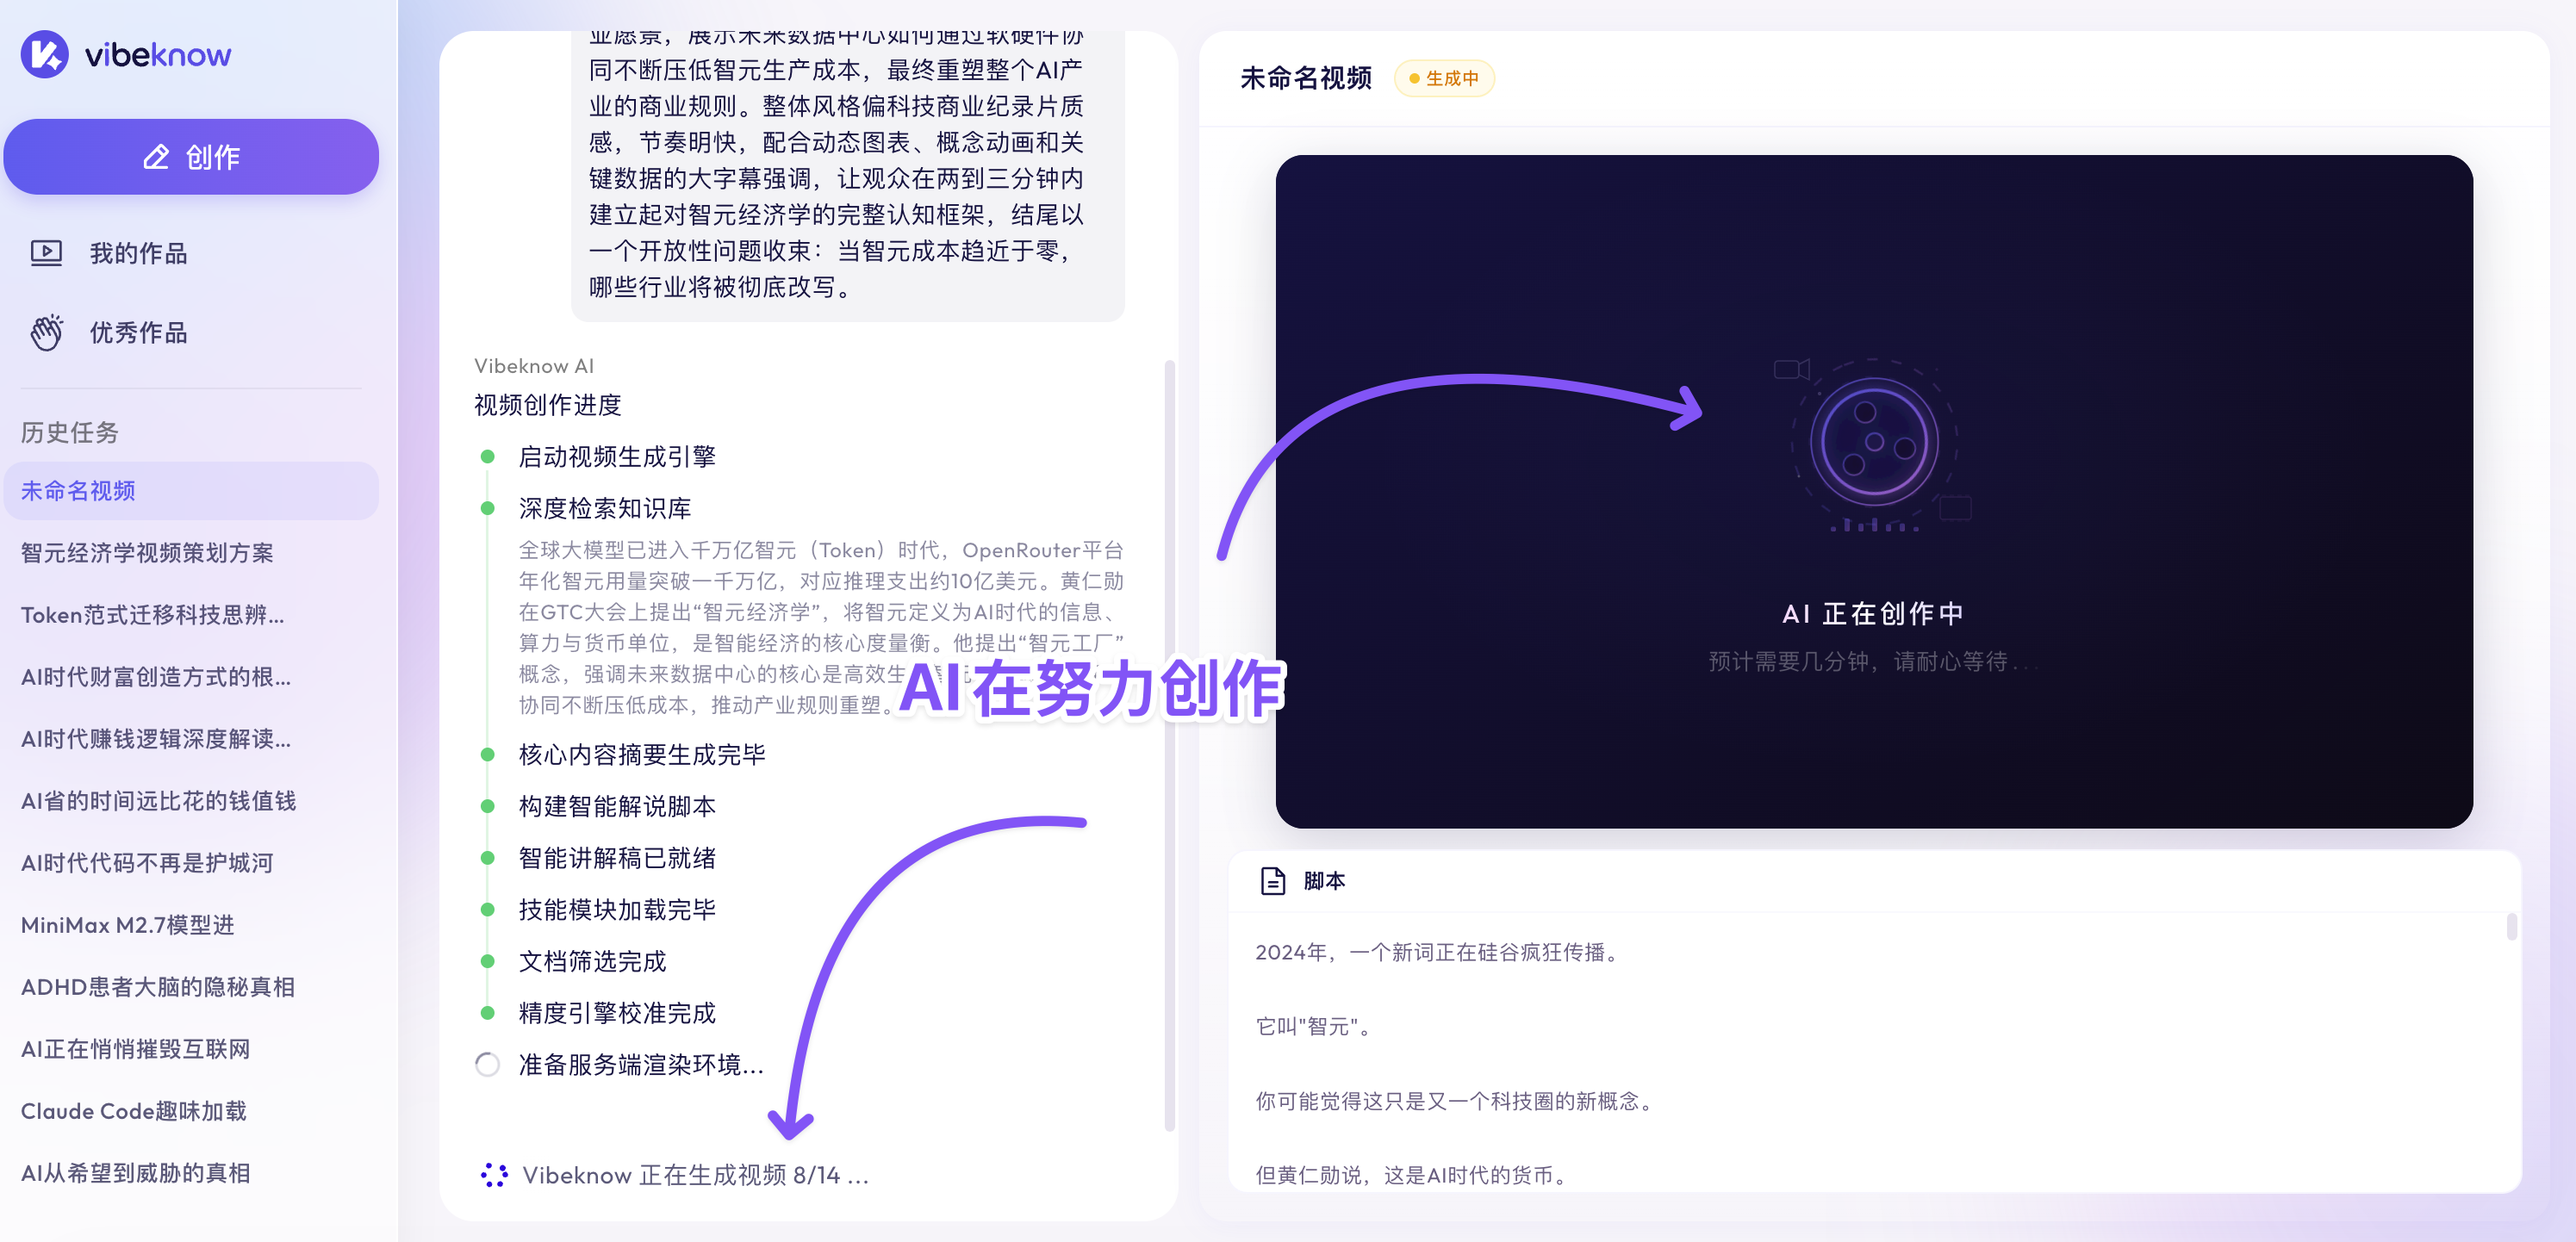Click the green dot beside 技能模块加载完毕
2576x1242 pixels.
tap(488, 909)
